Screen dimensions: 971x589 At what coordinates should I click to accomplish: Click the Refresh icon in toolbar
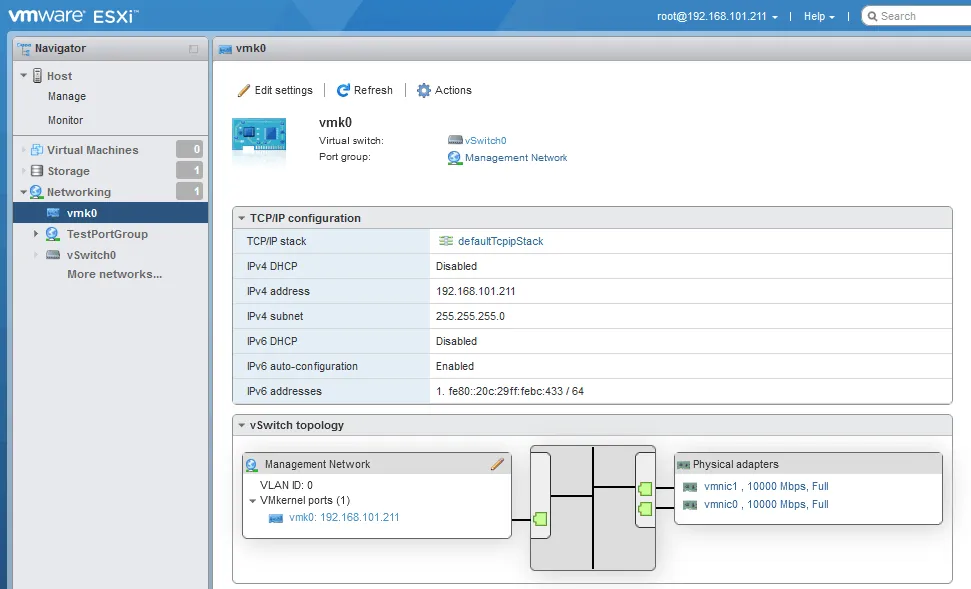[x=343, y=90]
